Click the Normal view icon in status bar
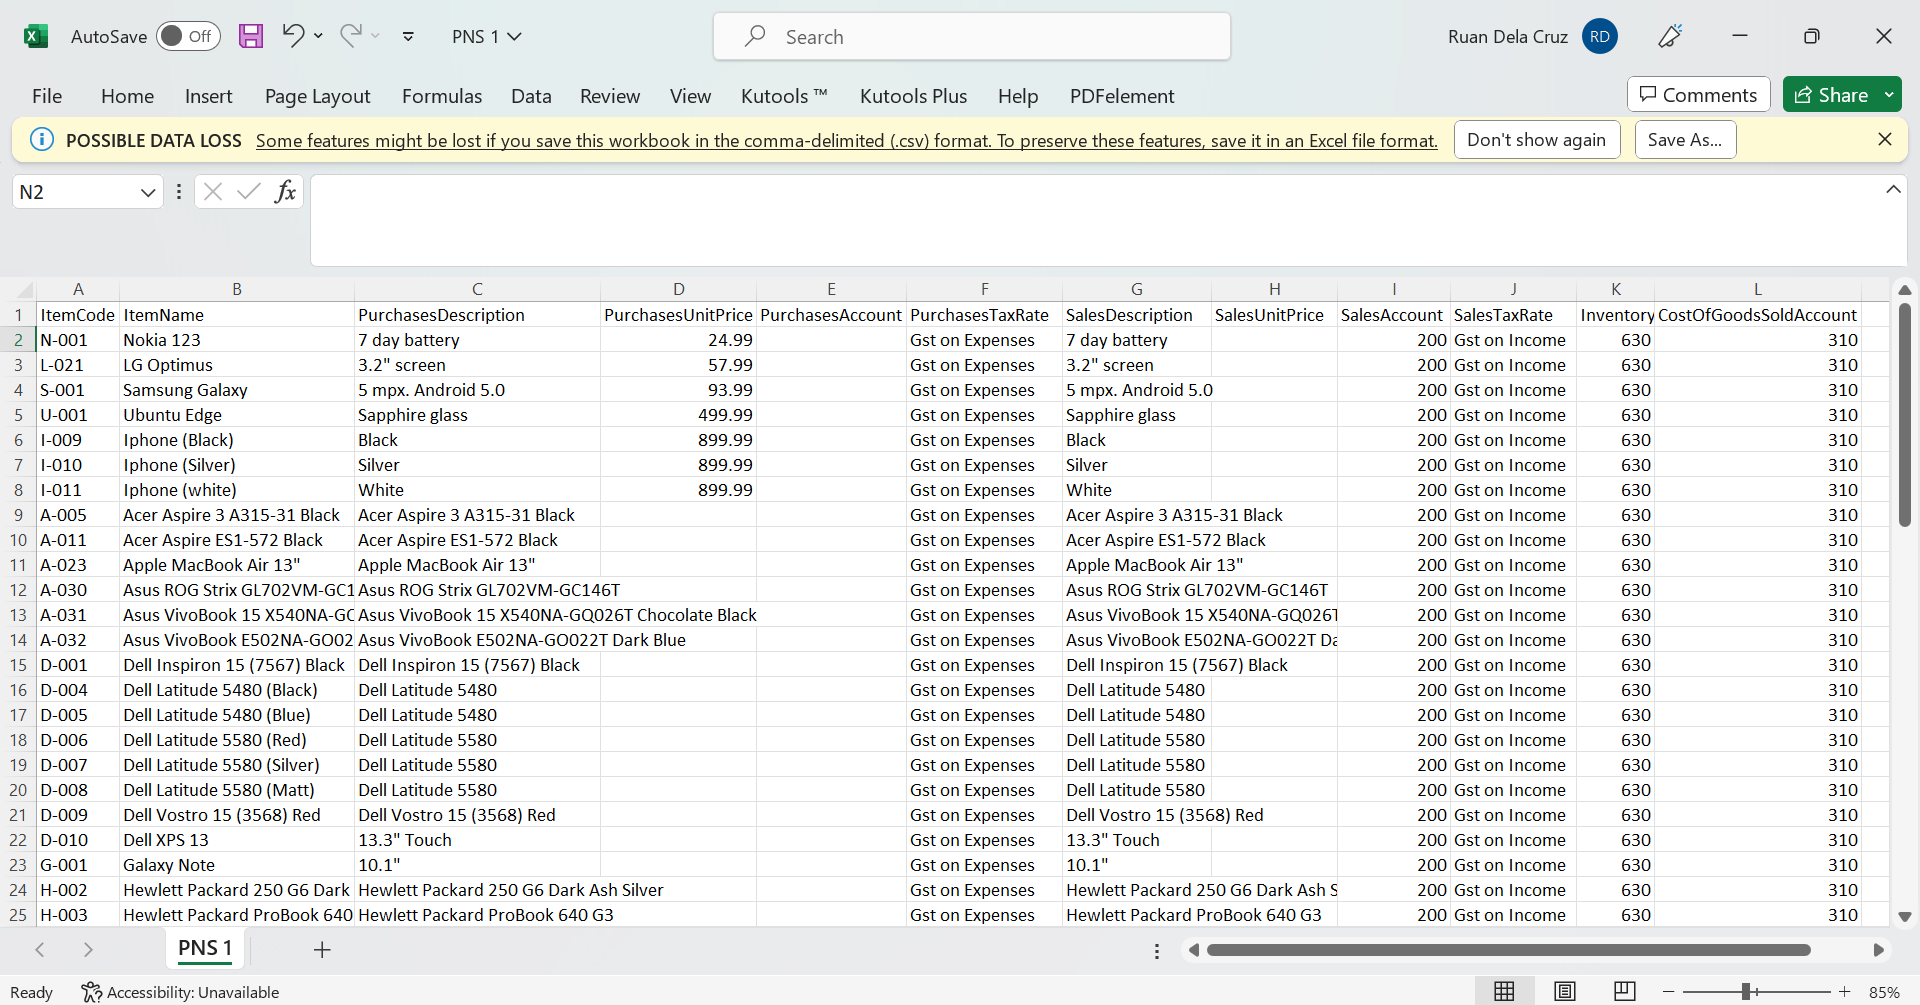This screenshot has height=1005, width=1920. (x=1504, y=991)
